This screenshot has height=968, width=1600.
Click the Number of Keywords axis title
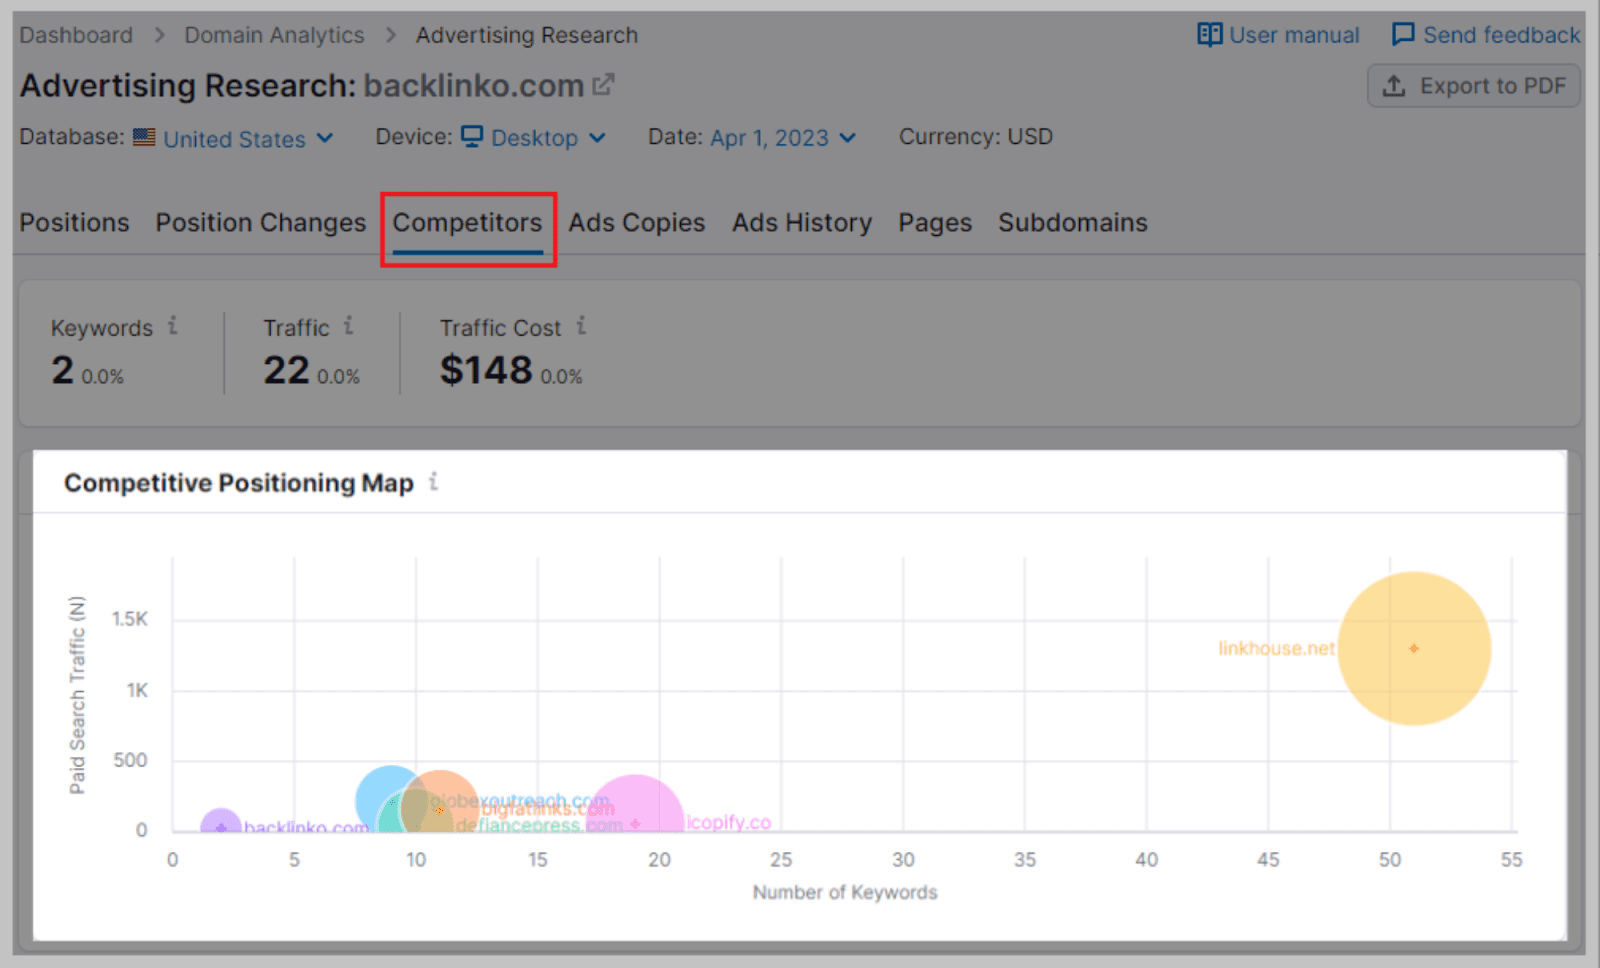[845, 892]
